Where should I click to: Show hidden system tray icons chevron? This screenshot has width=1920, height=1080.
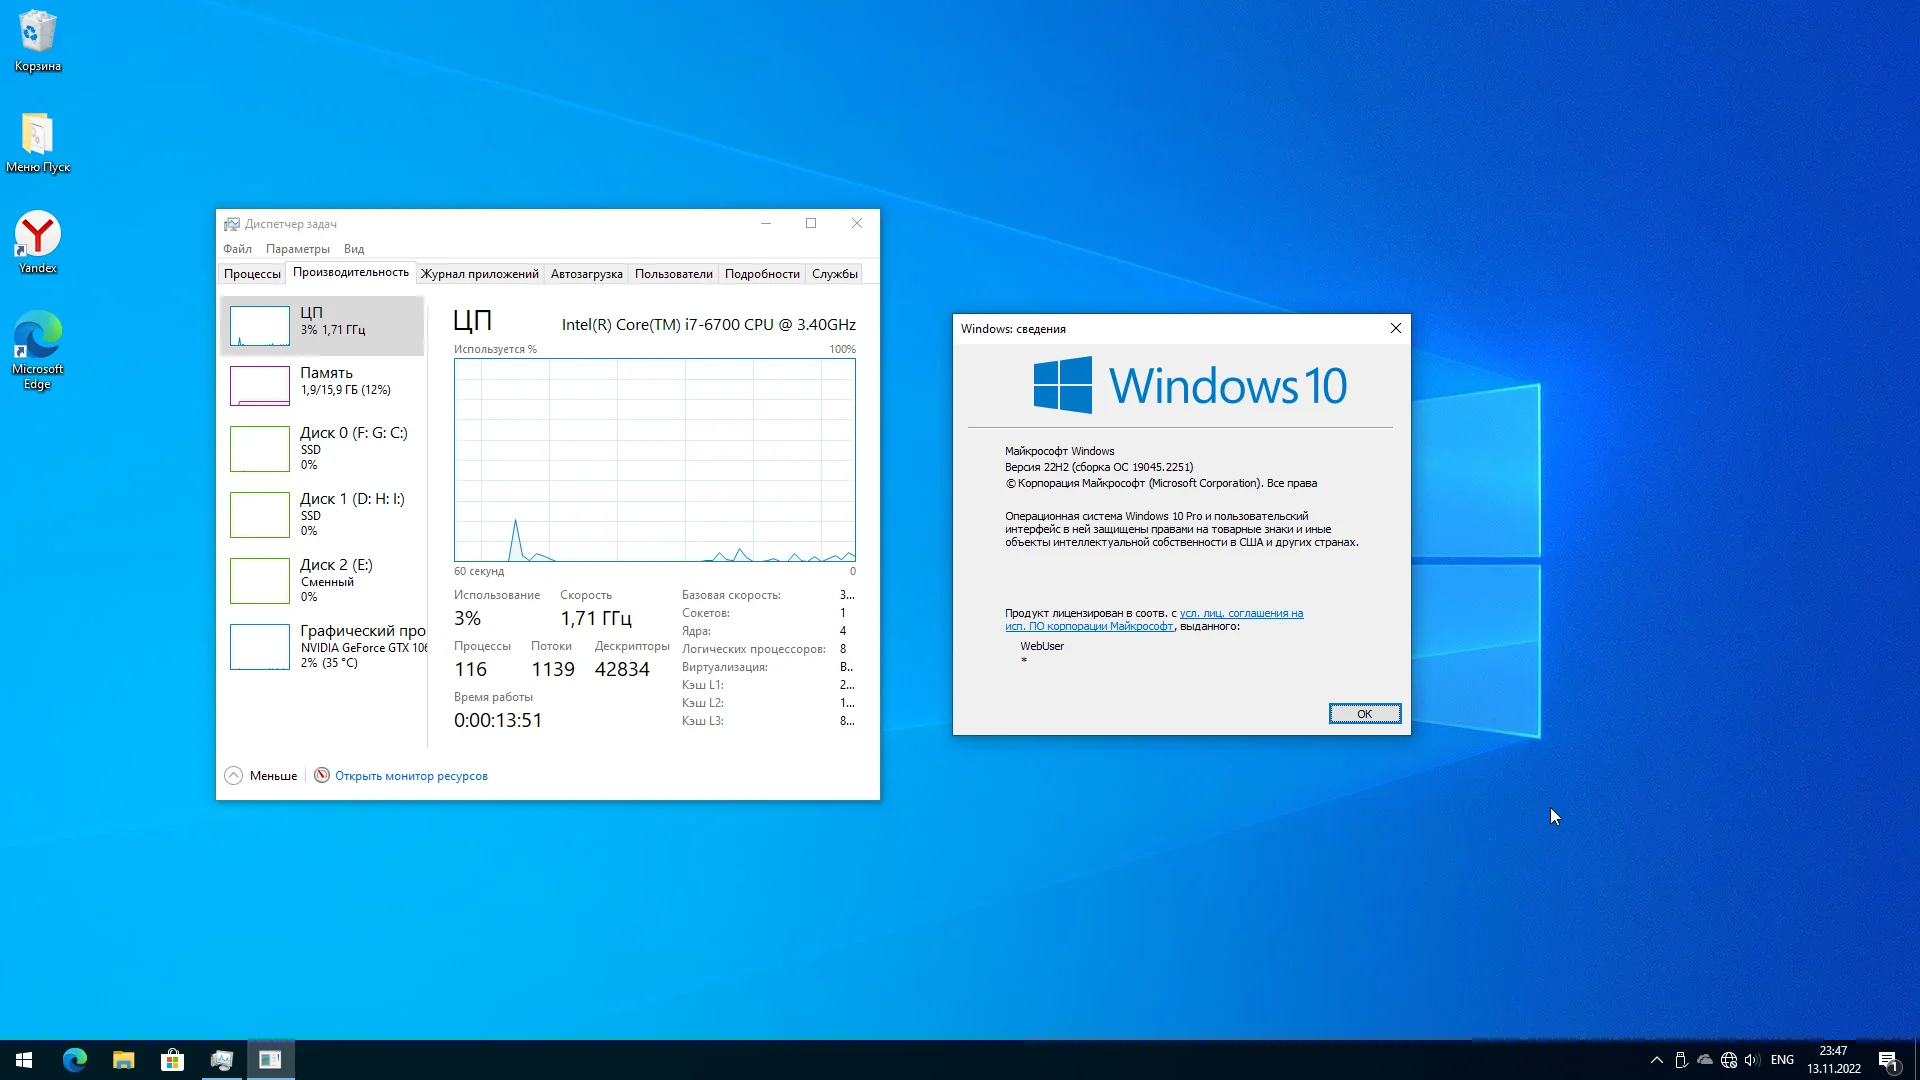pos(1656,1060)
